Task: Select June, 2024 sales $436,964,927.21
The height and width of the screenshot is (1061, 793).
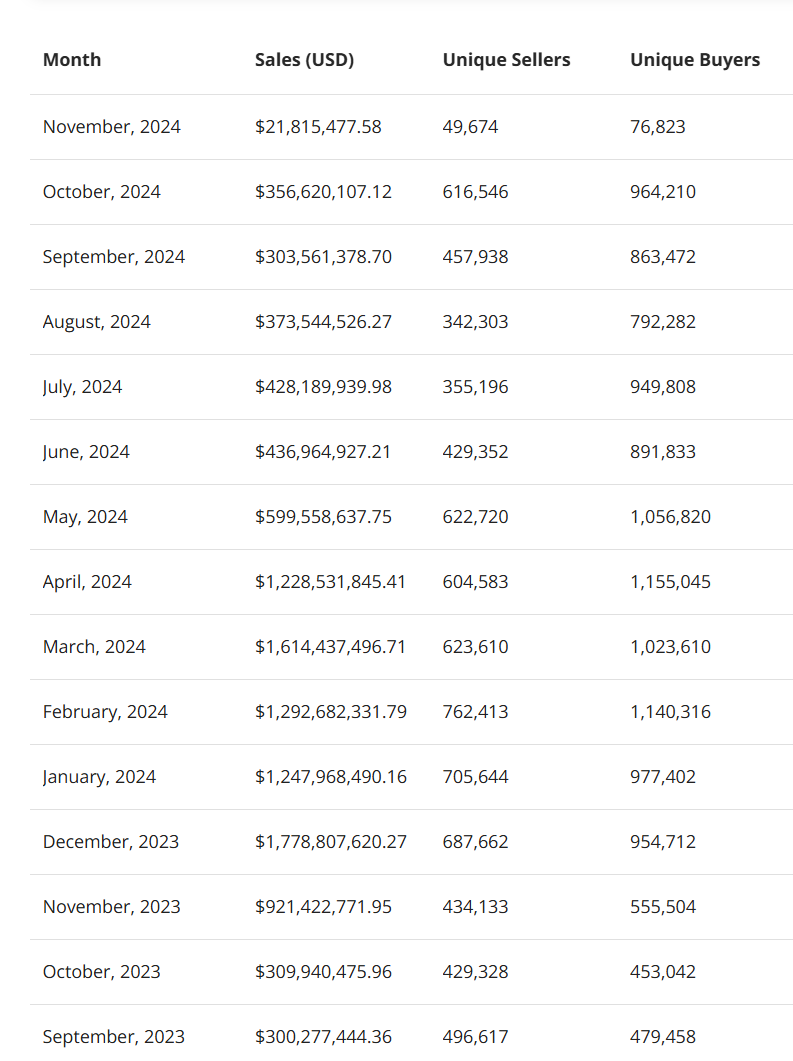Action: click(323, 451)
